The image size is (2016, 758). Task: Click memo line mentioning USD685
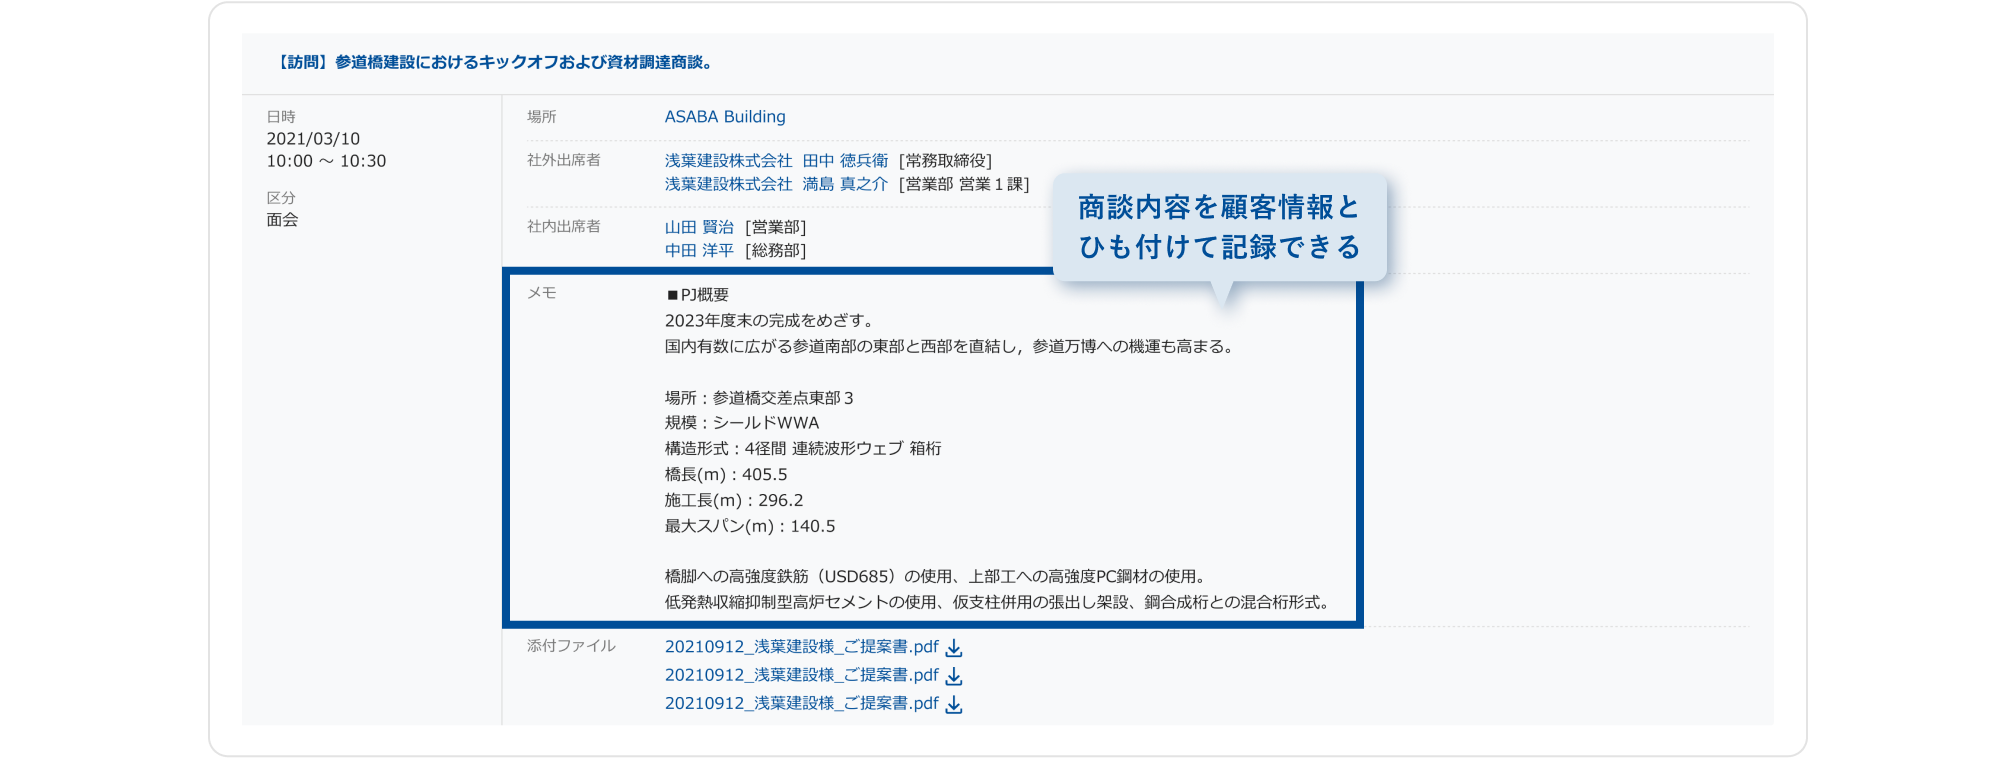(x=938, y=577)
